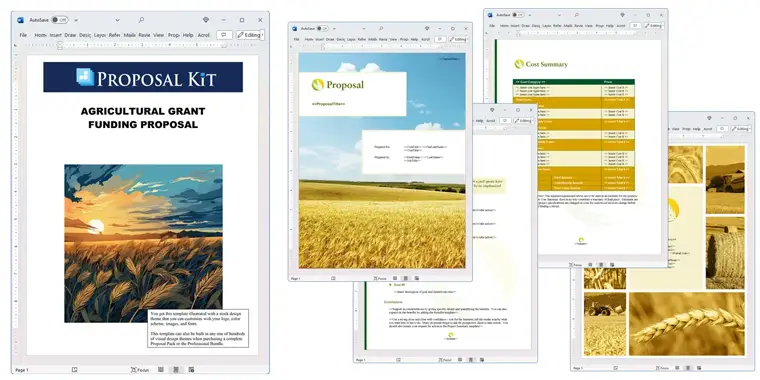Click the ruler tab selector in Agricultural Grant window

16,45
